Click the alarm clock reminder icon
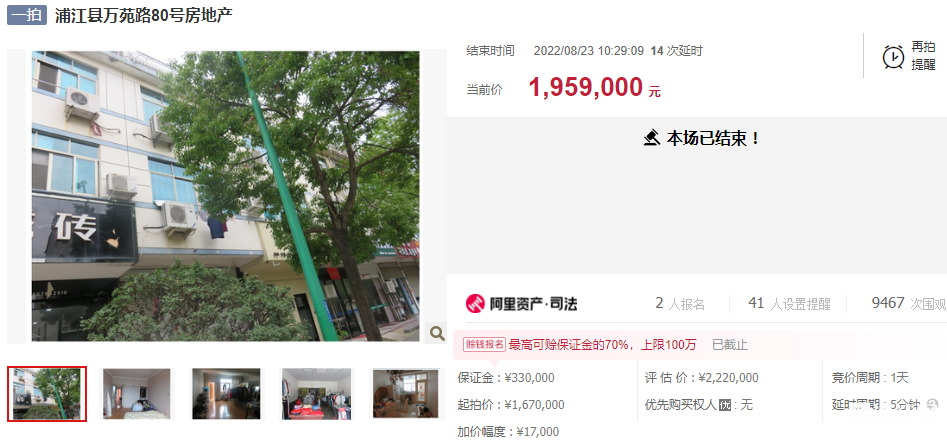Screen dimensions: 947x442 tap(893, 57)
